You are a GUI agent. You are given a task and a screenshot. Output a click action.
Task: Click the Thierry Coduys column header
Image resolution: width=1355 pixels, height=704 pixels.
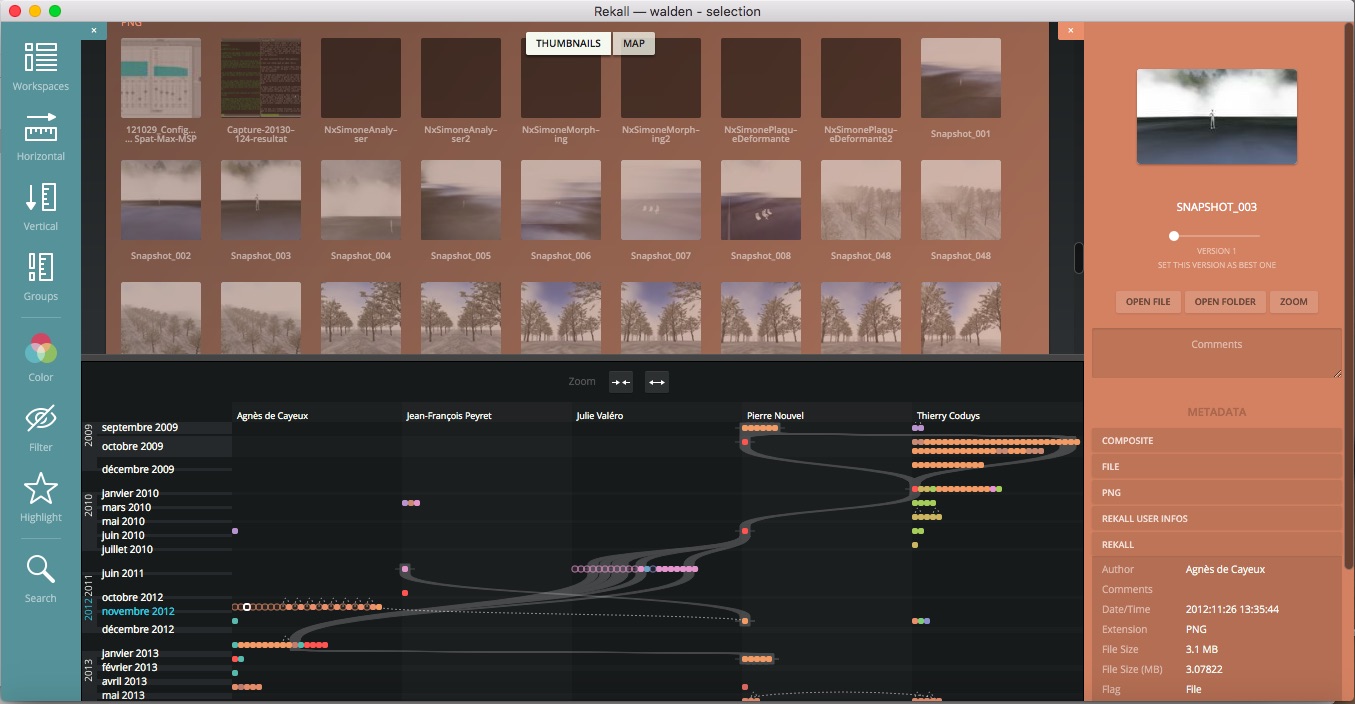tap(948, 415)
